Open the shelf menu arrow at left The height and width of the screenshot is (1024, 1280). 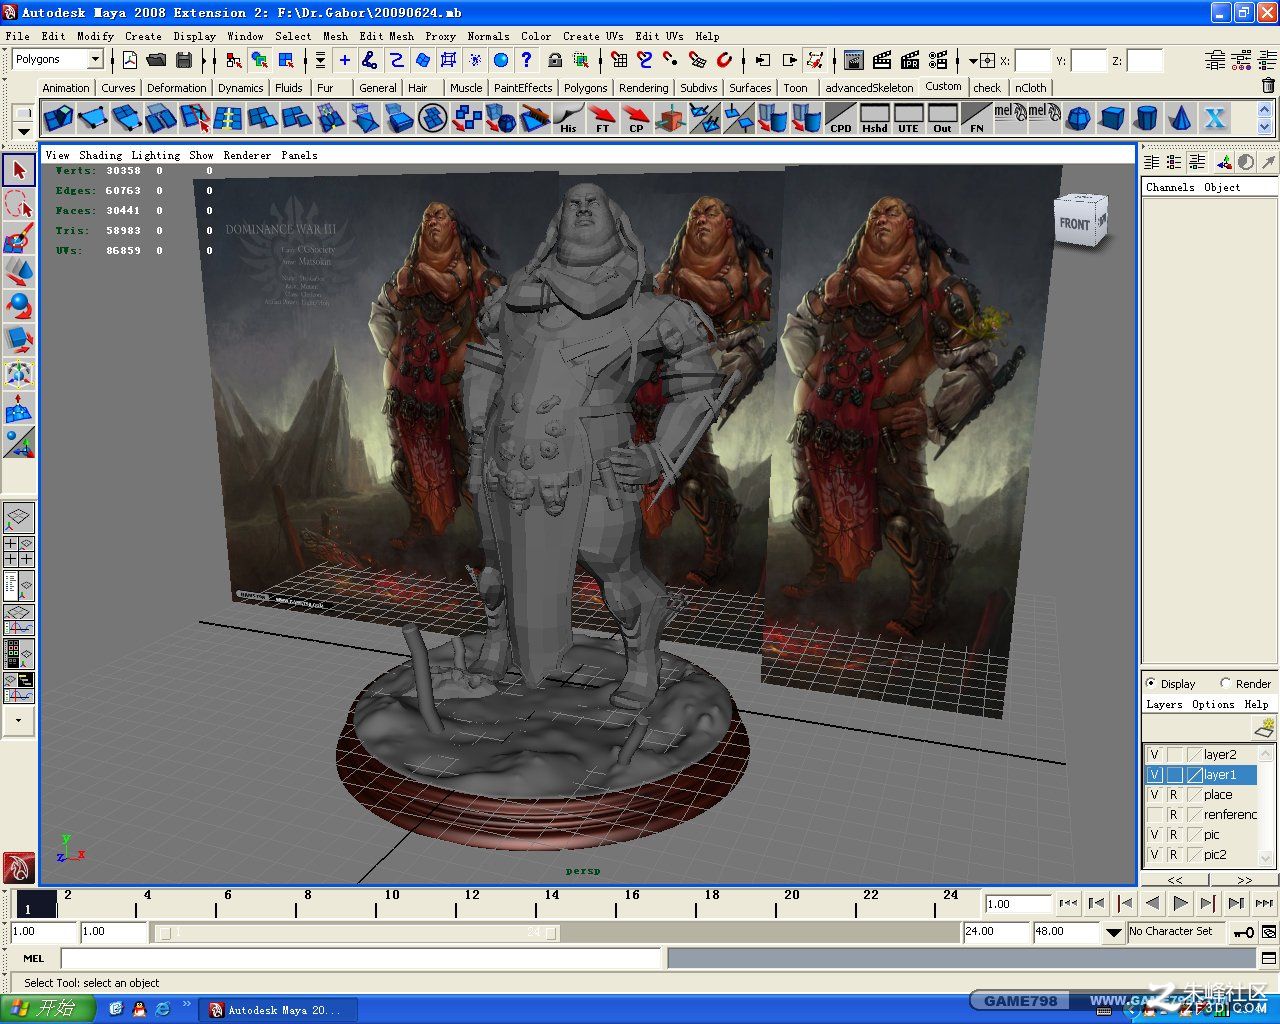click(x=24, y=131)
